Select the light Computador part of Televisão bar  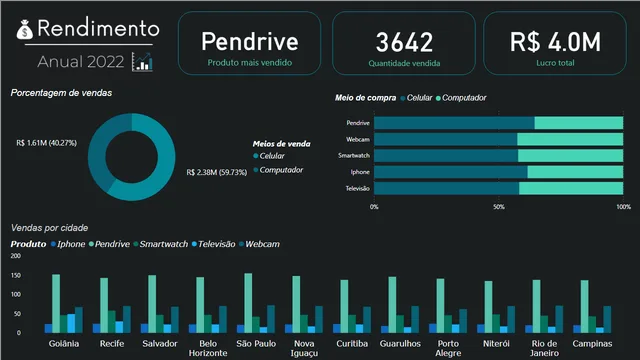pos(571,188)
